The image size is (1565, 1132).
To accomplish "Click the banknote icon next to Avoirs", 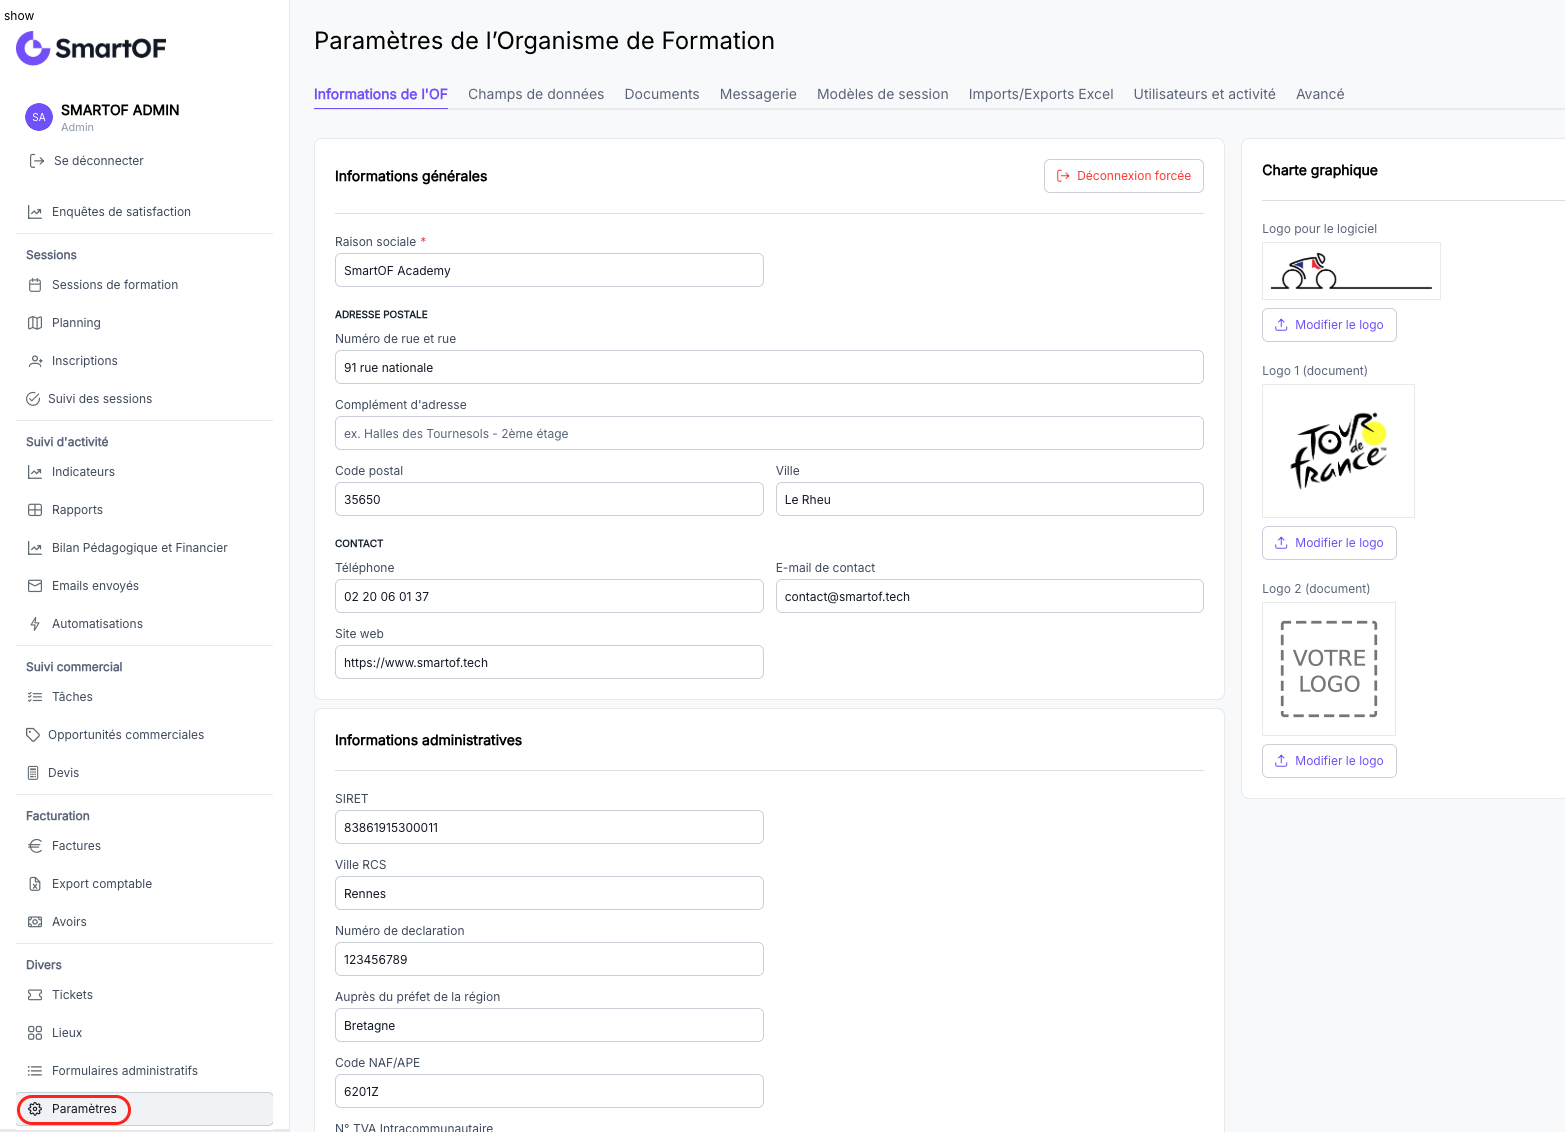I will [35, 922].
